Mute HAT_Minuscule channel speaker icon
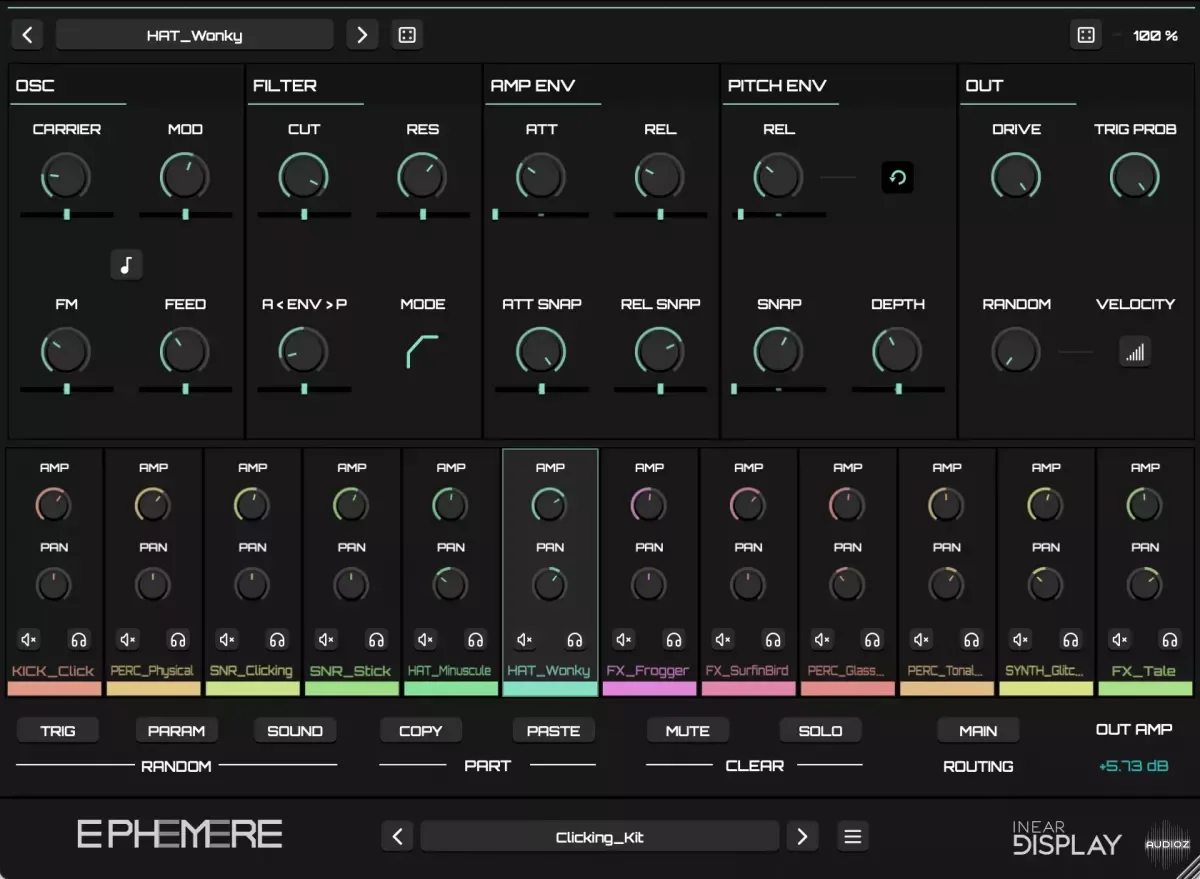The width and height of the screenshot is (1200, 879). tap(425, 640)
